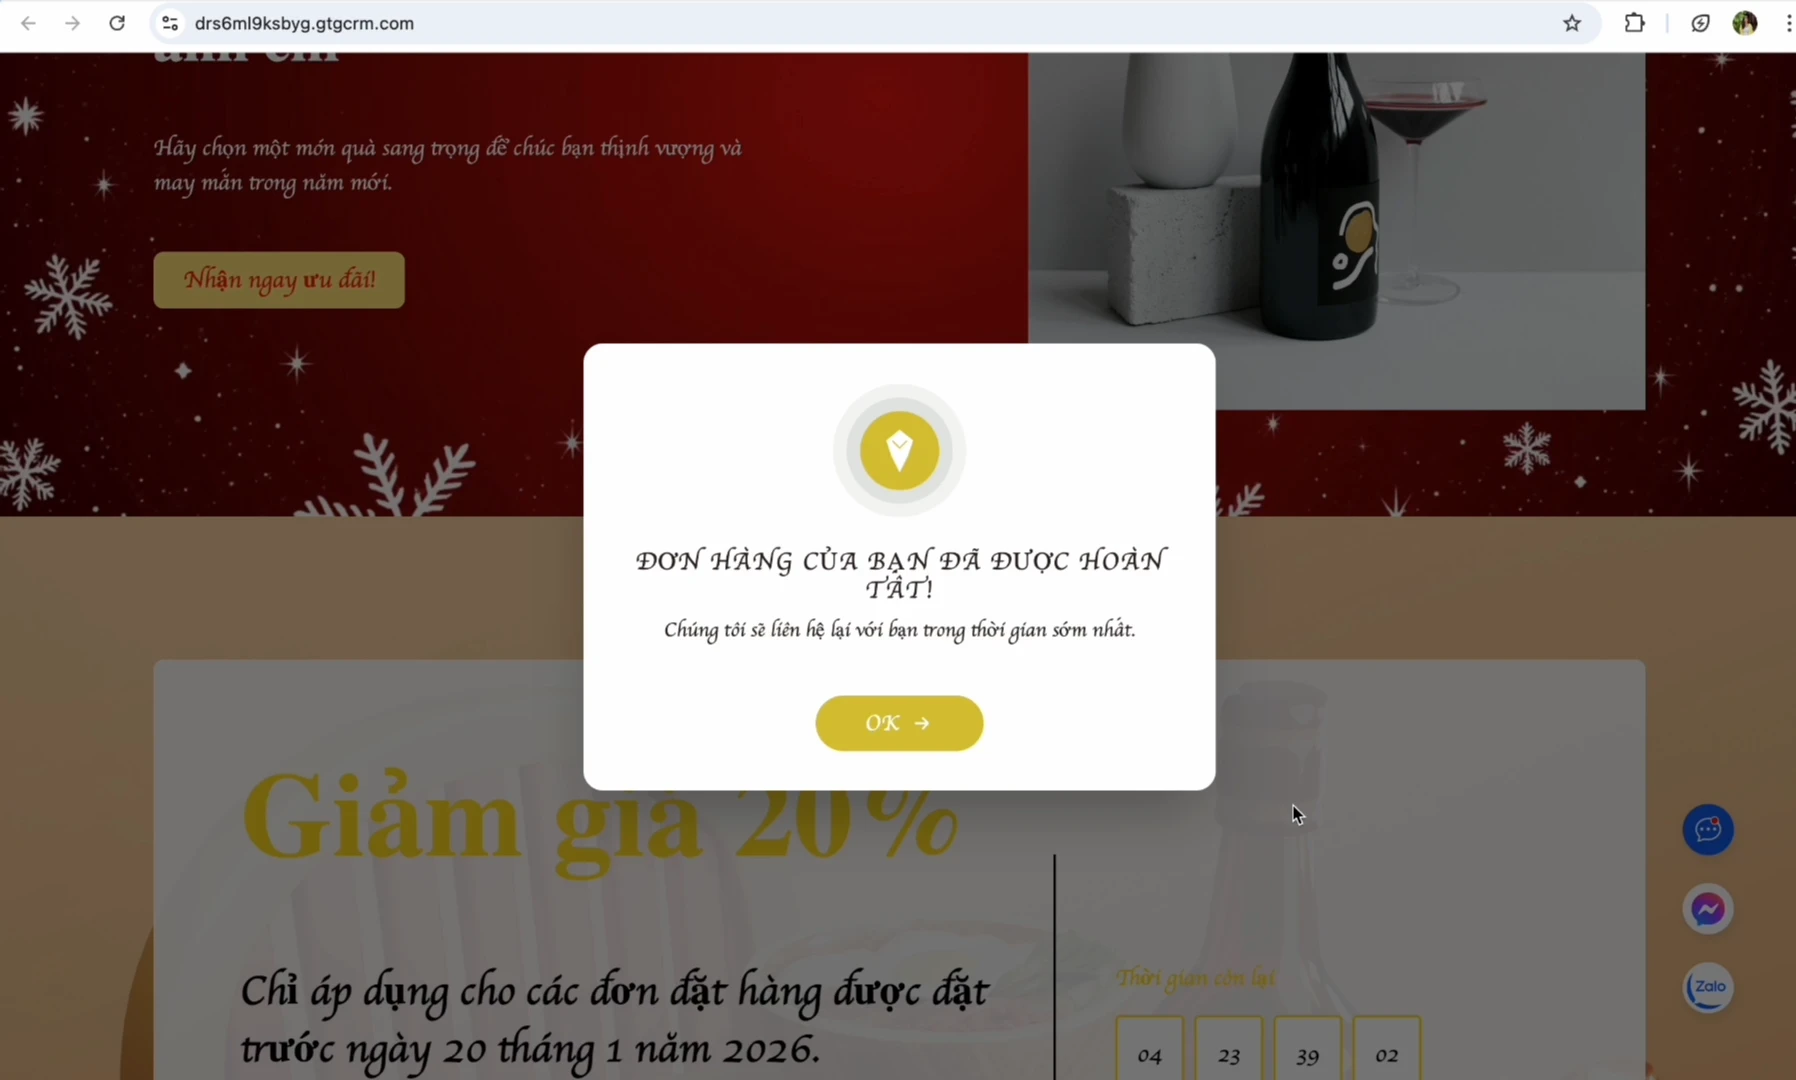
Task: Click the order completed dialog heading
Action: [899, 574]
